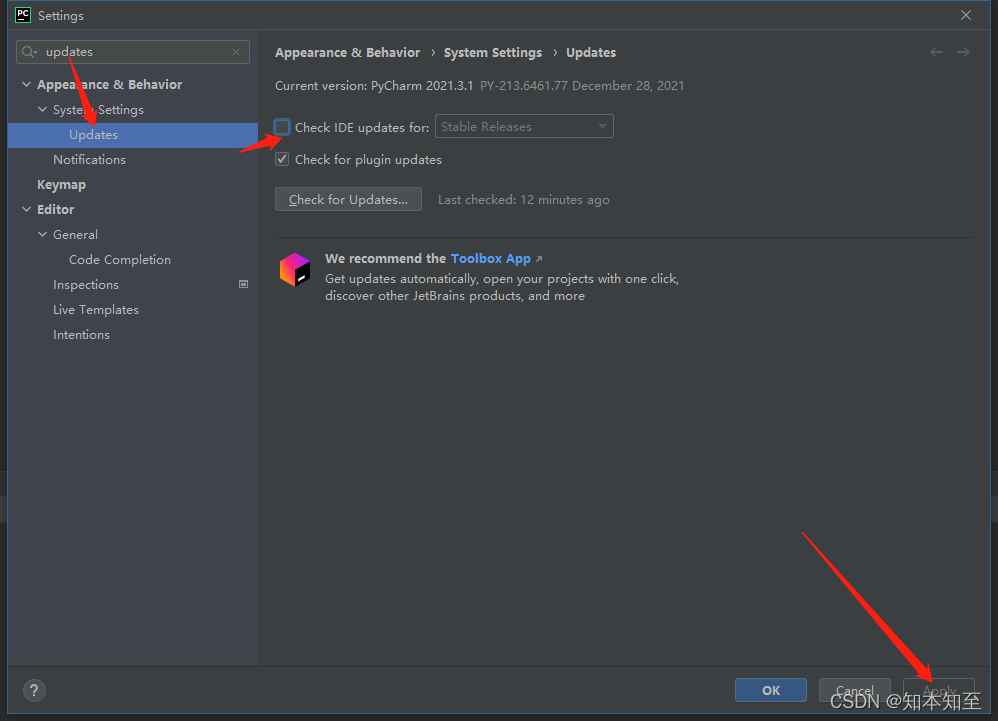Click the external link arrow after Toolbox App
The width and height of the screenshot is (998, 721).
(x=539, y=259)
